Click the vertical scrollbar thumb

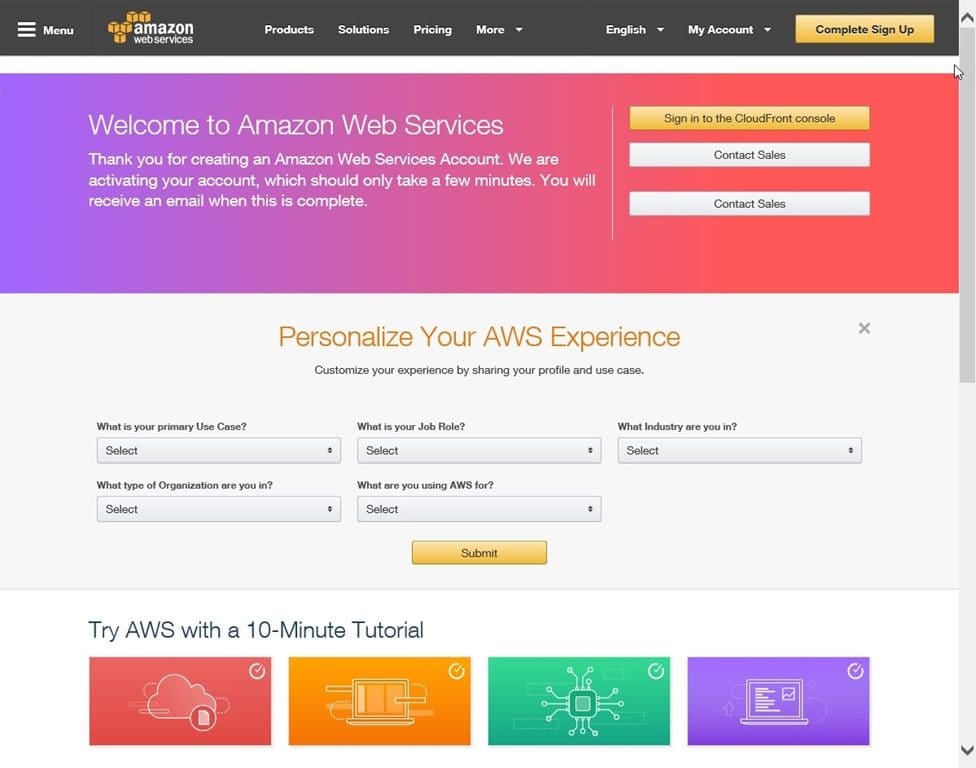coord(967,205)
